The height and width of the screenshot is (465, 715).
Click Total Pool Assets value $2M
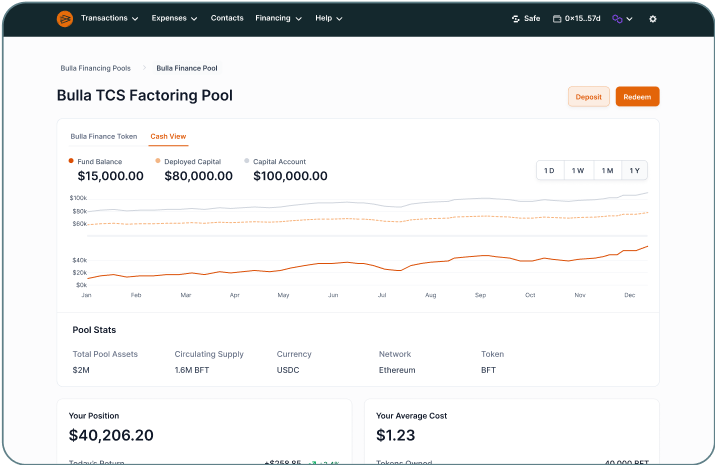pyautogui.click(x=81, y=370)
